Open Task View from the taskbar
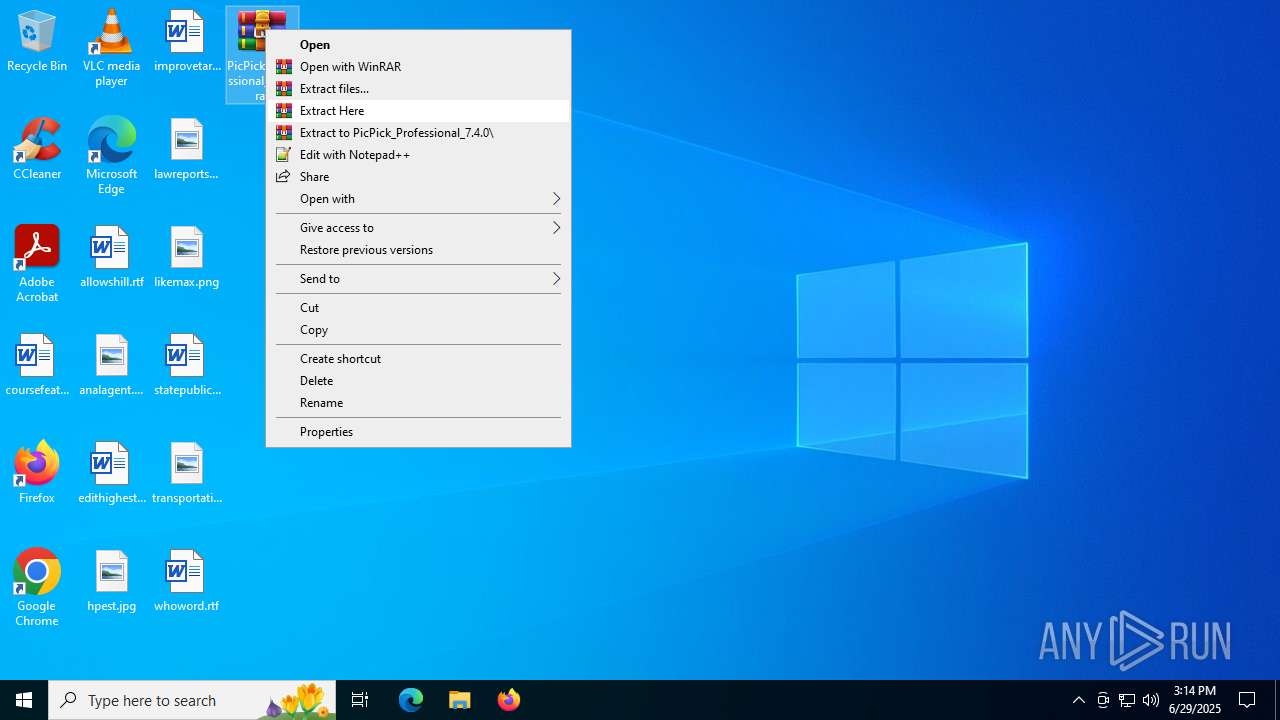Viewport: 1280px width, 720px height. pyautogui.click(x=360, y=700)
